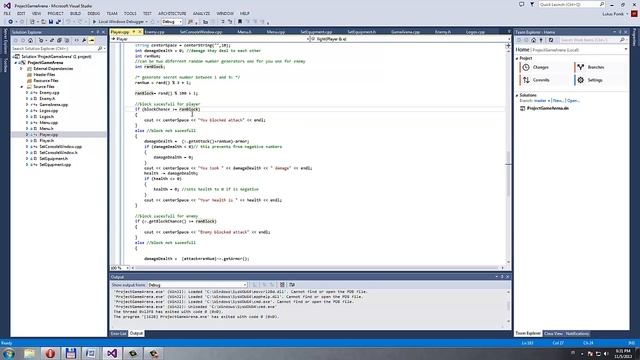The image size is (640, 360).
Task: Select SetEquipment.cpp in Solution Explorer
Action: (x=55, y=165)
